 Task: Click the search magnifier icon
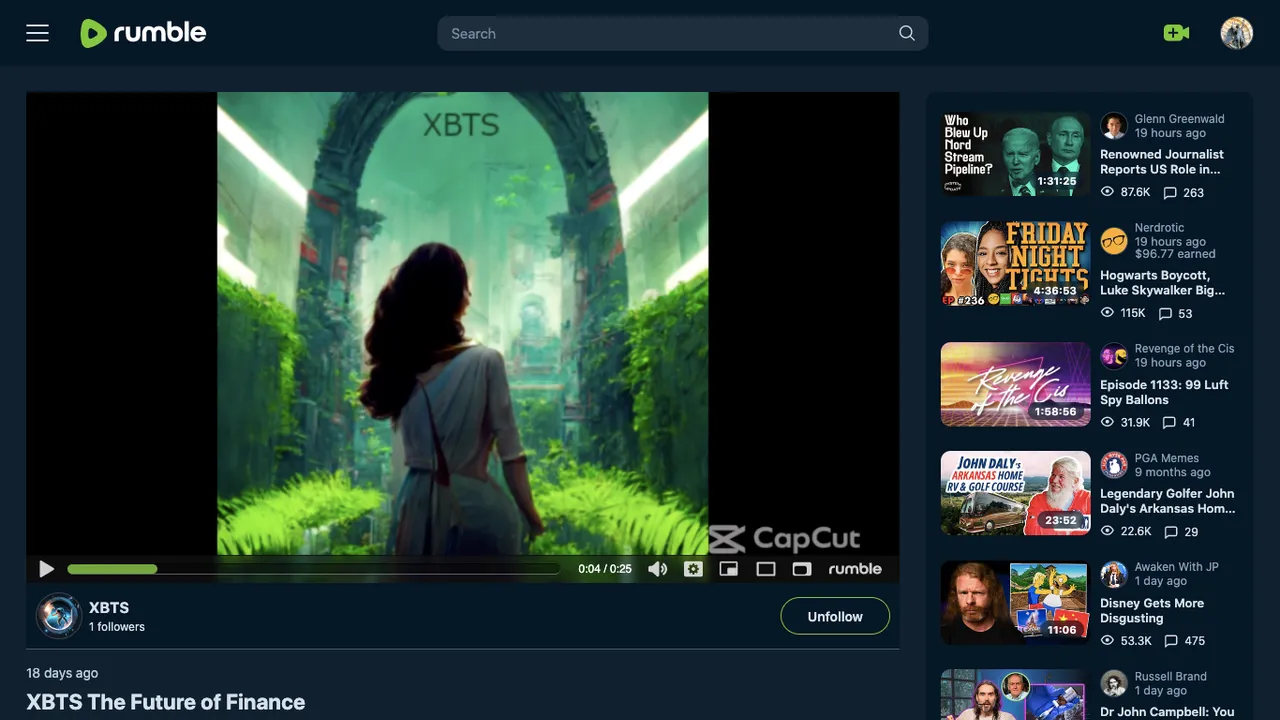907,33
